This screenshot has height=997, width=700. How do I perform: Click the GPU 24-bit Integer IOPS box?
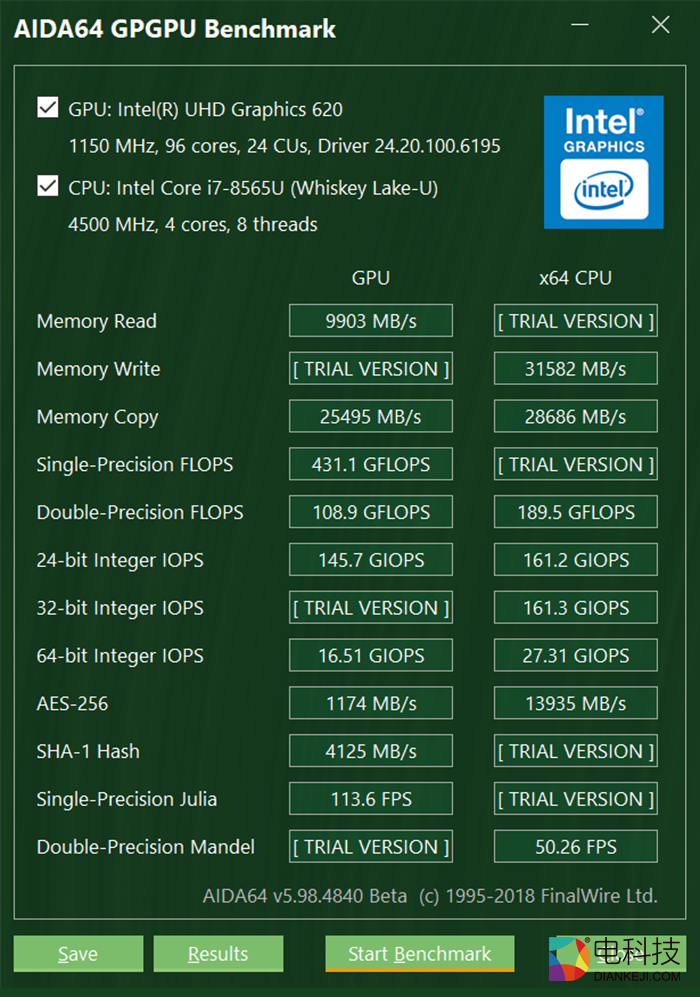[x=371, y=560]
